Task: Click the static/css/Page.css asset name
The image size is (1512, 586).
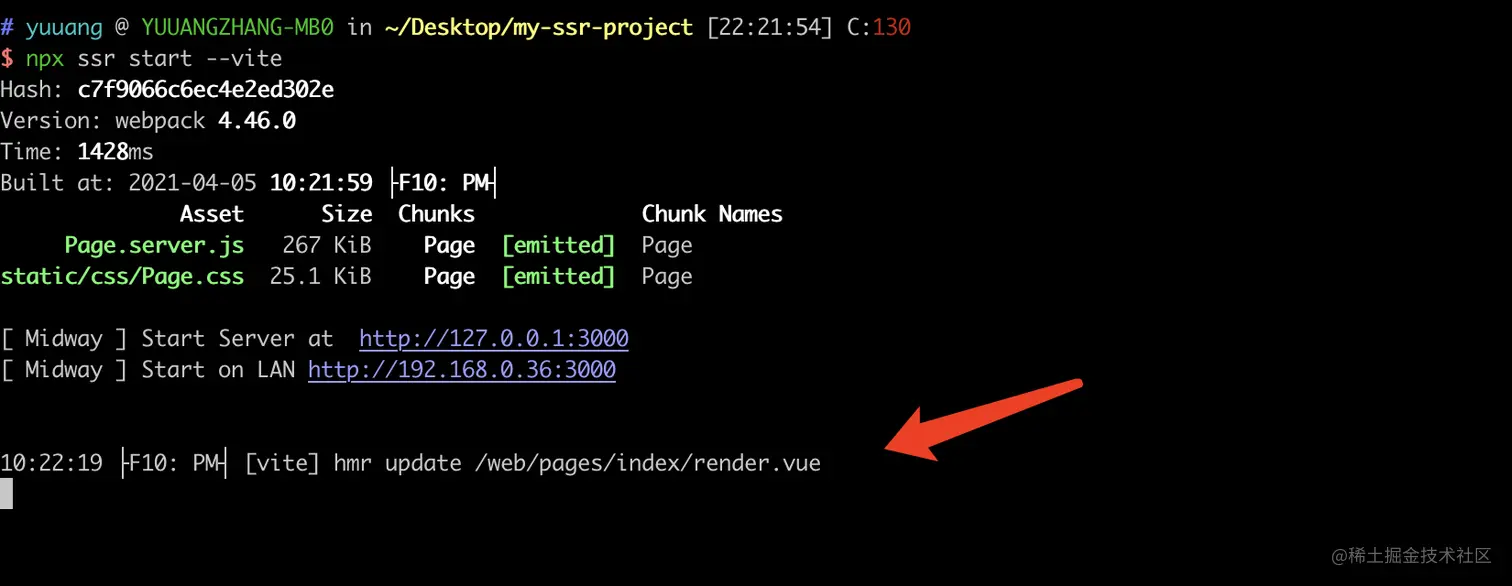Action: coord(122,277)
